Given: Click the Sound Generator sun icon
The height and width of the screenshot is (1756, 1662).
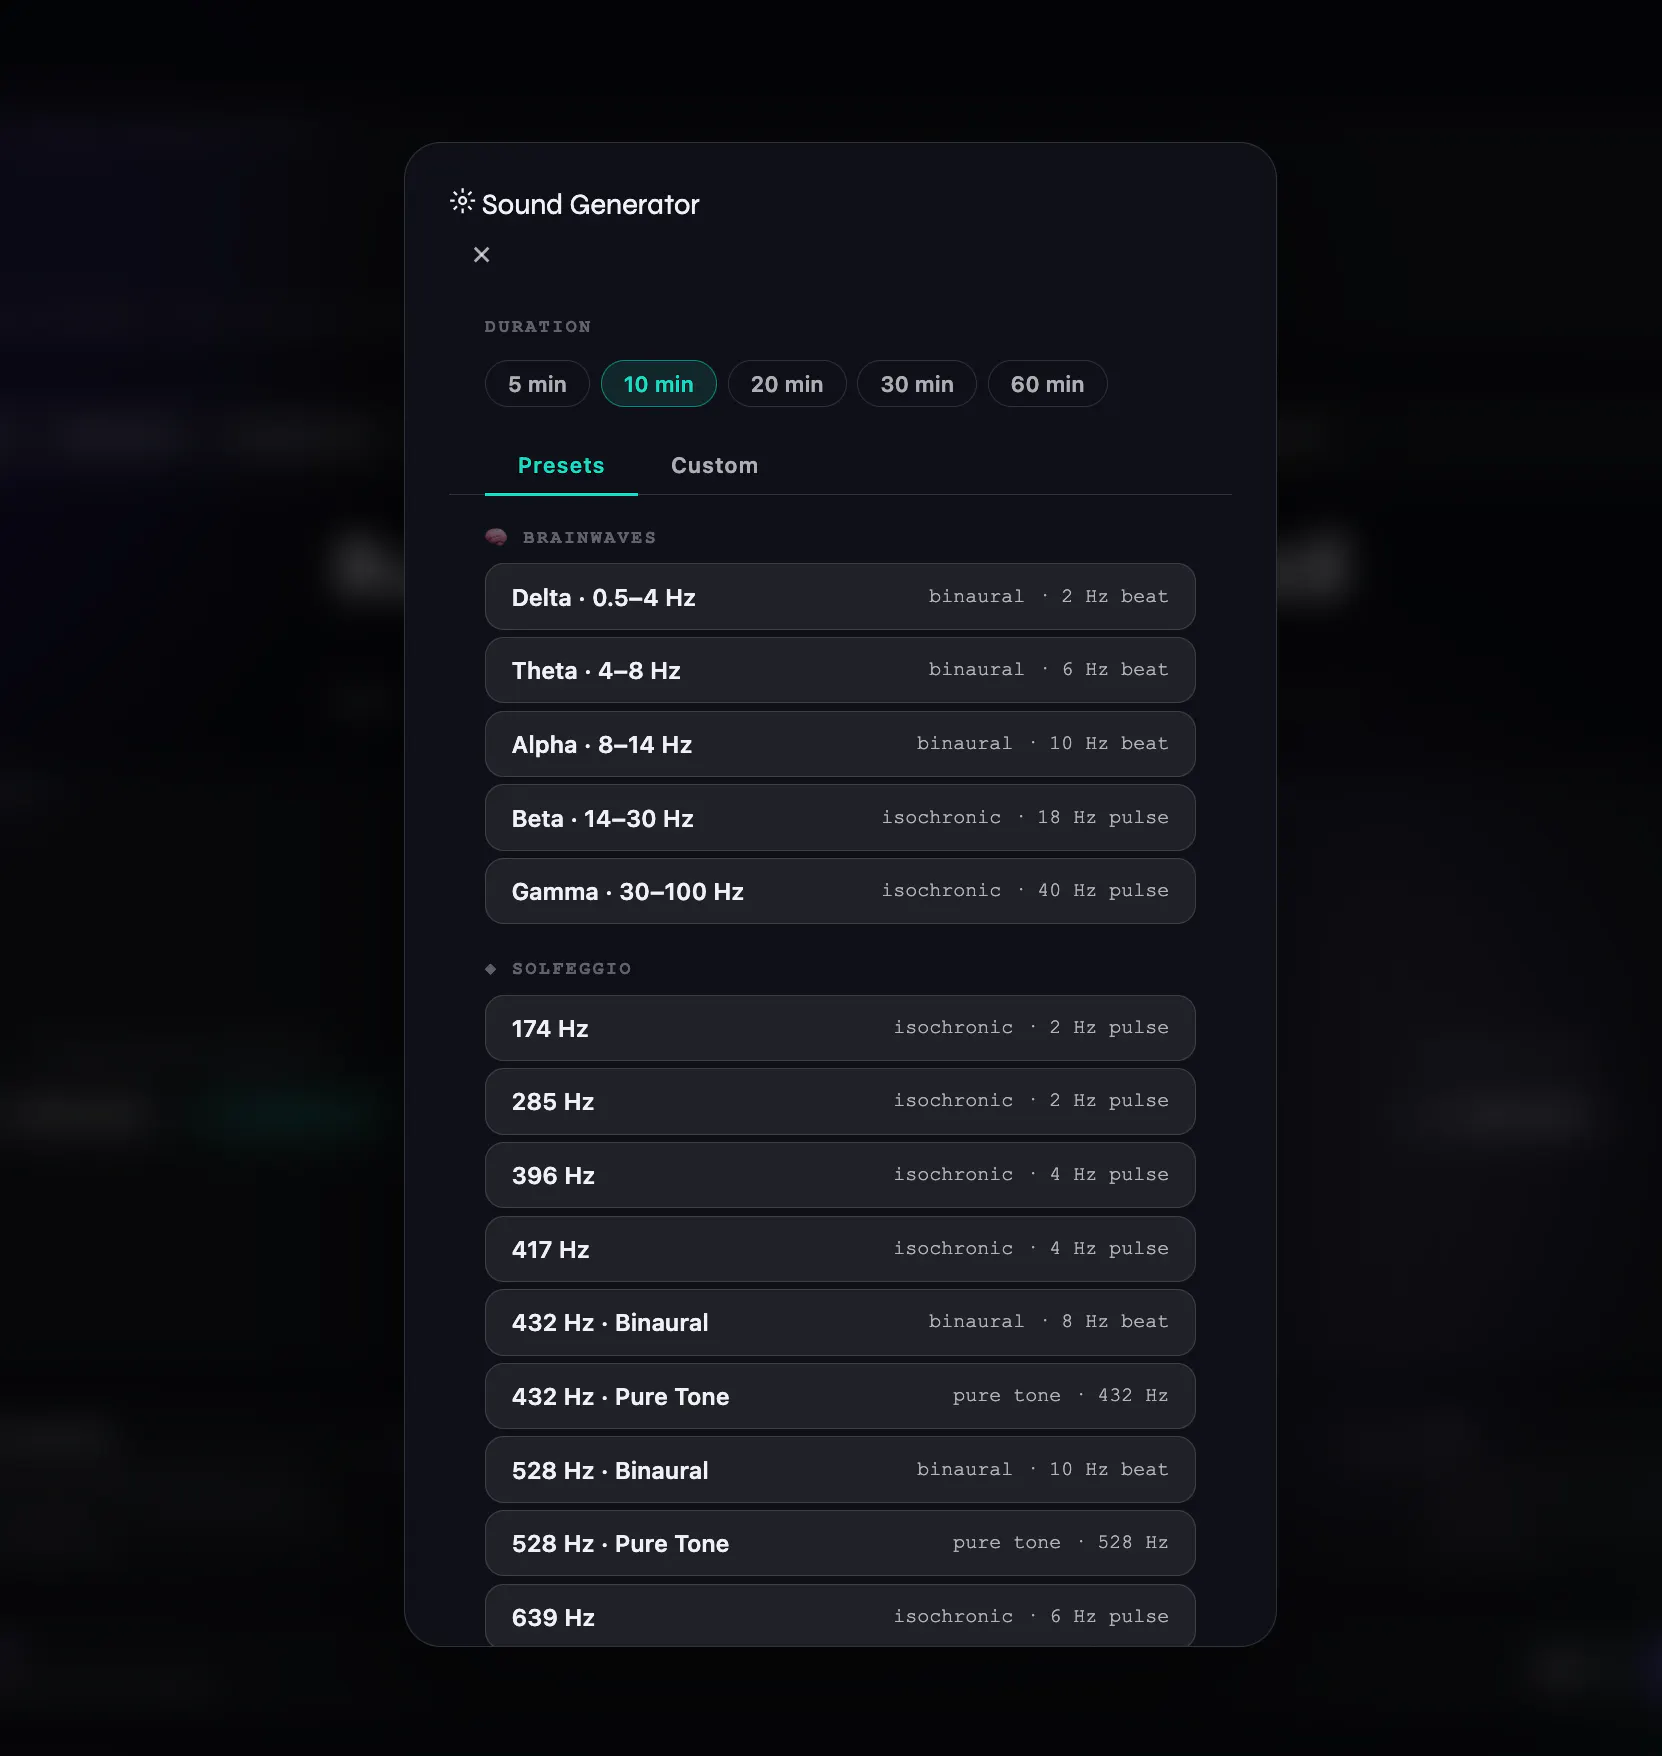Looking at the screenshot, I should pos(461,201).
